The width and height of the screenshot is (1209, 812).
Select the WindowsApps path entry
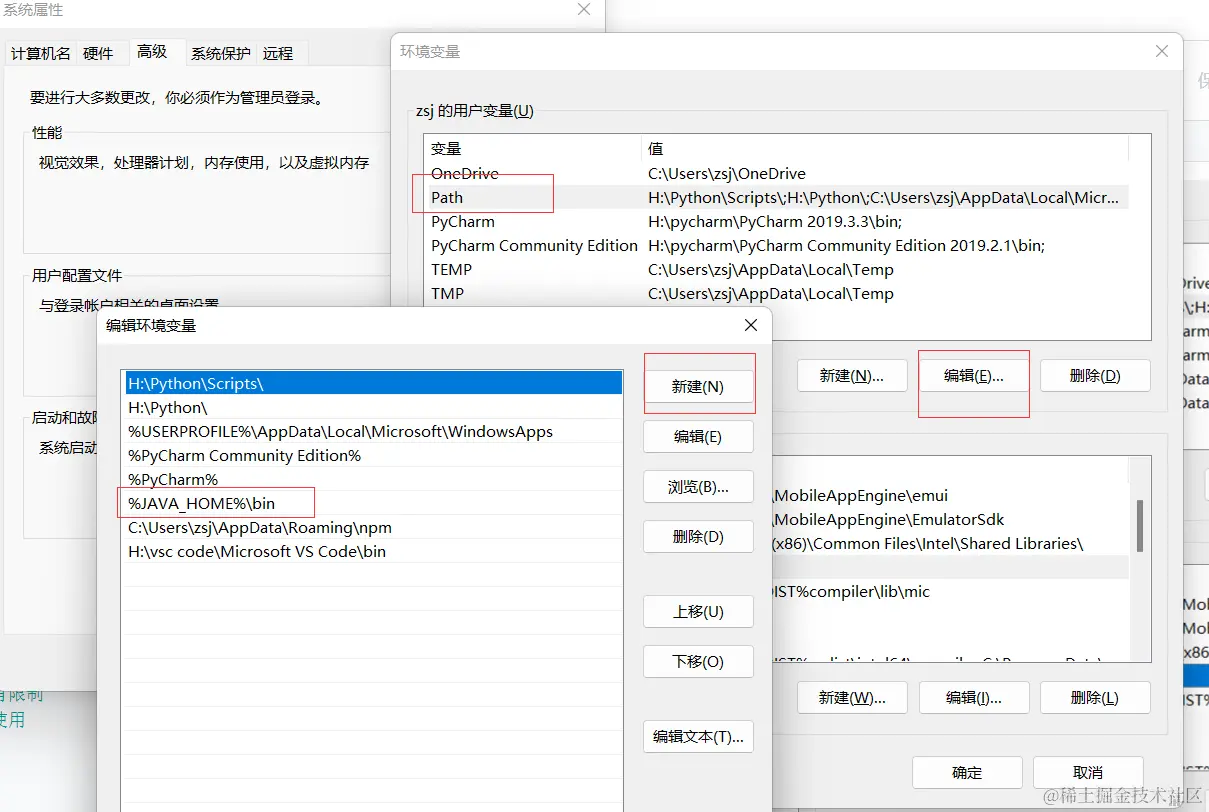pyautogui.click(x=373, y=431)
